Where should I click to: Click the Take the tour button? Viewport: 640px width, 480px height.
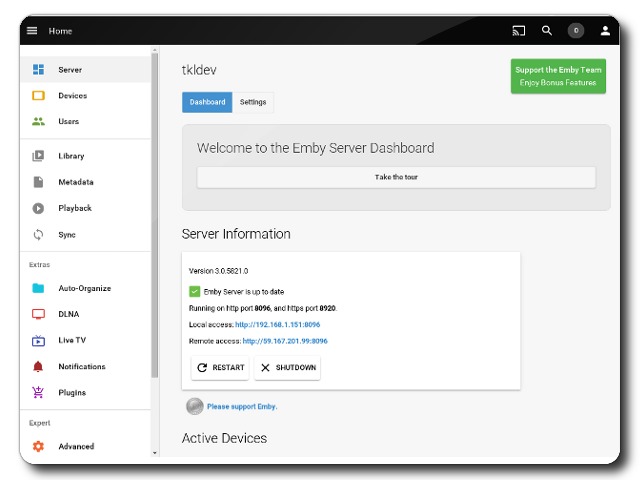click(396, 177)
